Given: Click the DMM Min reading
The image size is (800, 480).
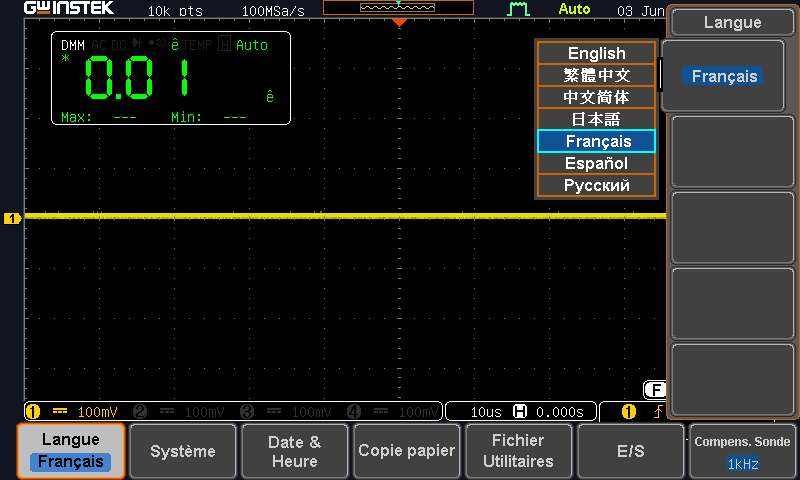Looking at the screenshot, I should (209, 118).
